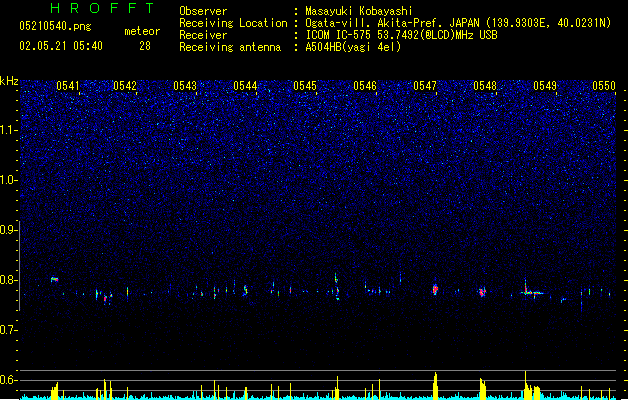This screenshot has width=629, height=400.
Task: Click the 0546 time marker
Action: pos(365,86)
